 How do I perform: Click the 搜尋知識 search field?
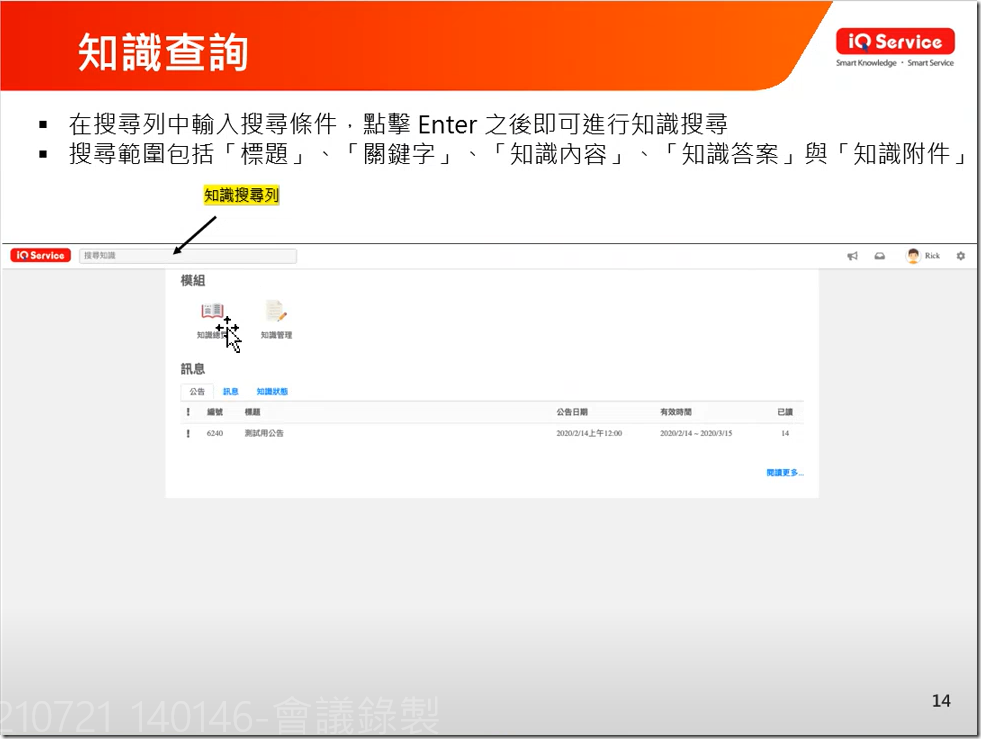click(x=188, y=256)
